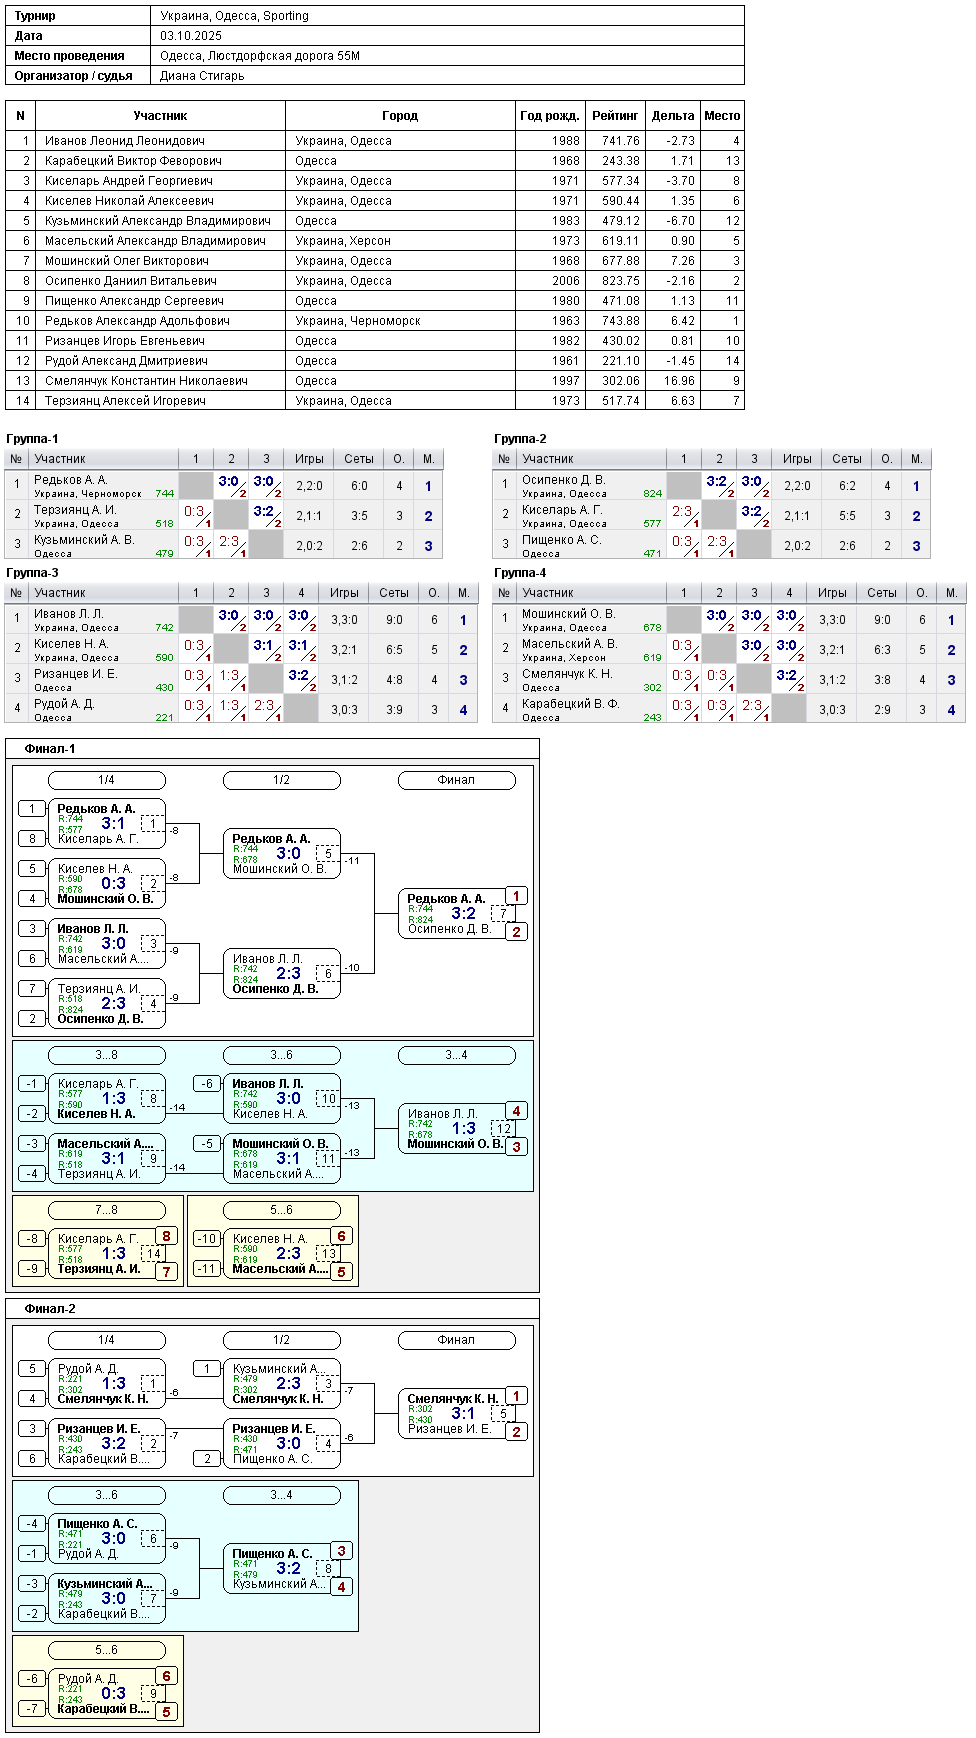Click the birth year 2006

click(x=566, y=281)
